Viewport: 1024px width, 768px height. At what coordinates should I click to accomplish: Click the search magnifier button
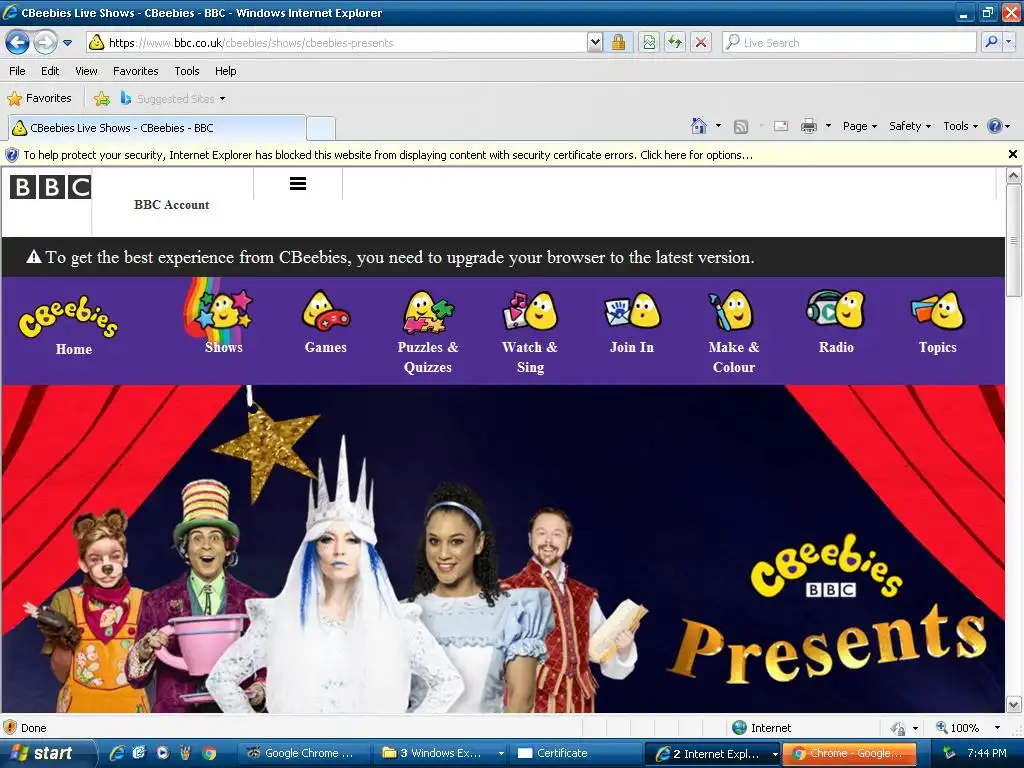991,42
